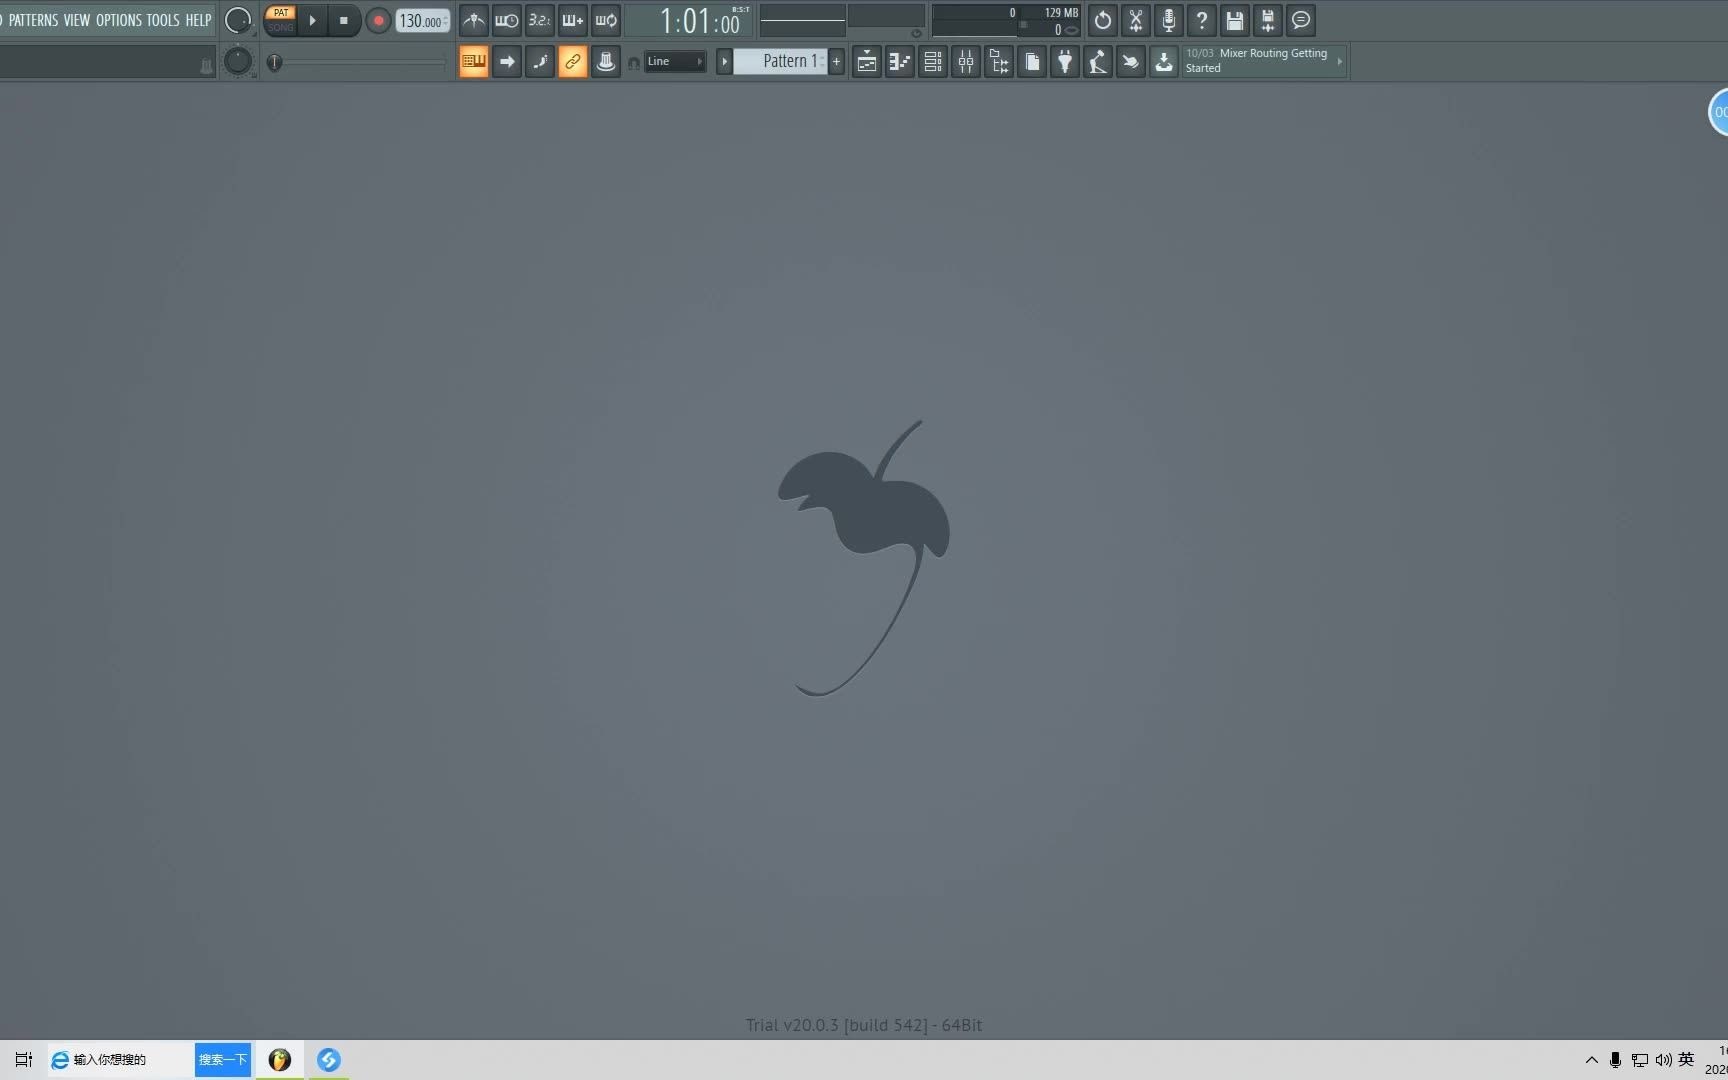Select the Pattern 1 selector
This screenshot has width=1728, height=1080.
[780, 62]
